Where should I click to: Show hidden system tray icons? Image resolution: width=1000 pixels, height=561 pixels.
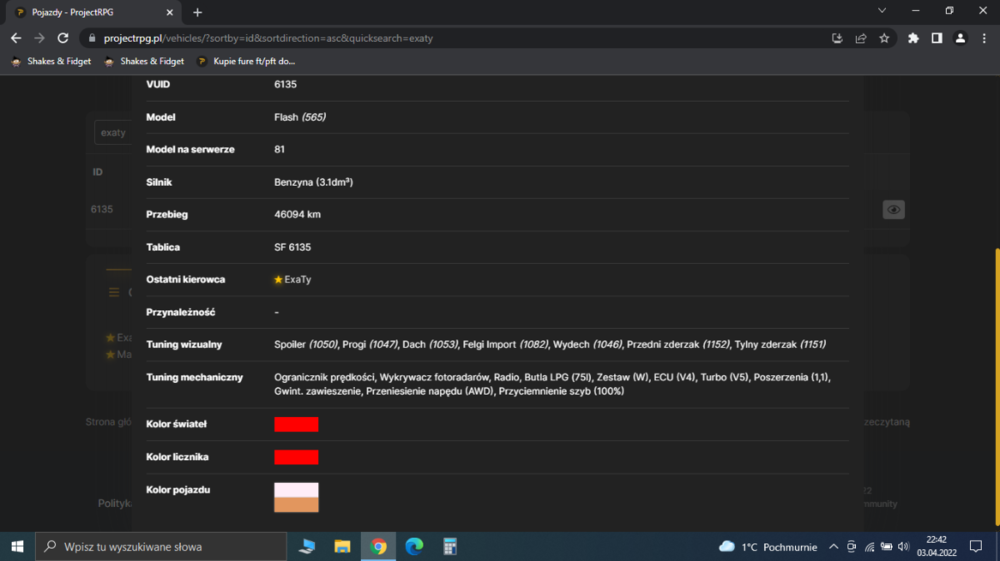833,546
